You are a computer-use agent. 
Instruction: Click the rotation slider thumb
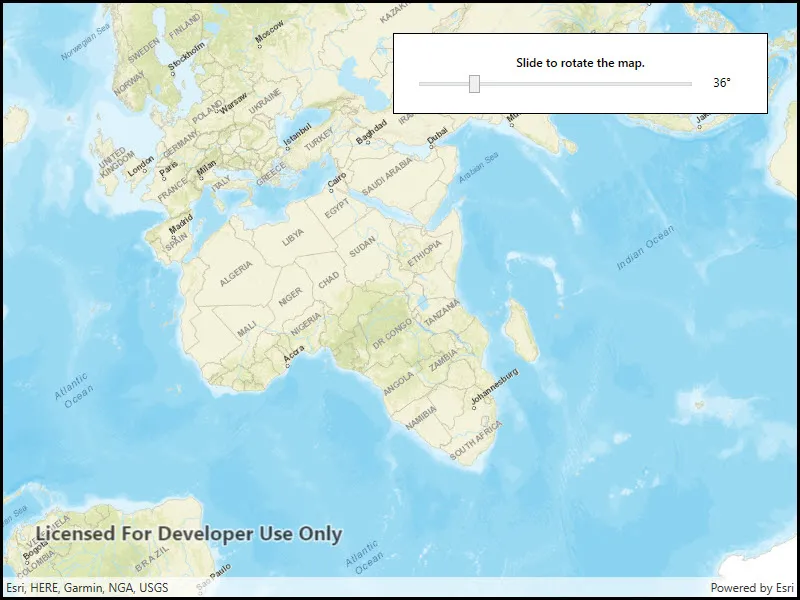[474, 84]
